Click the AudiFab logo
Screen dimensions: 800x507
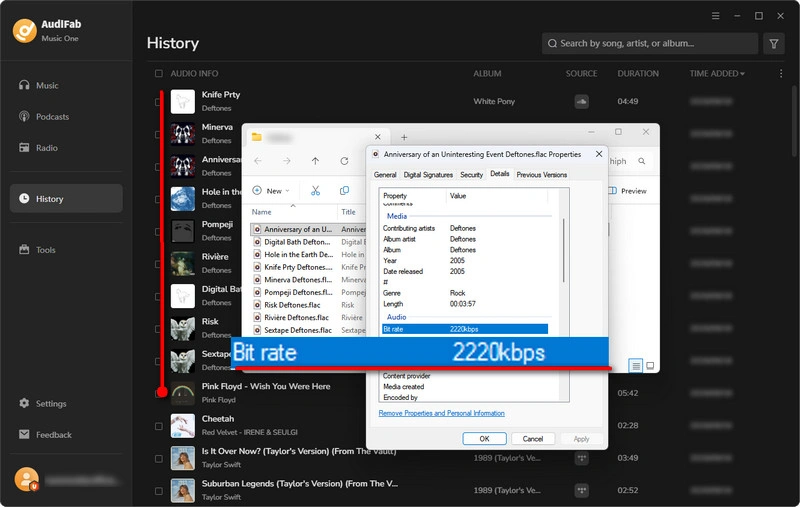(x=24, y=31)
